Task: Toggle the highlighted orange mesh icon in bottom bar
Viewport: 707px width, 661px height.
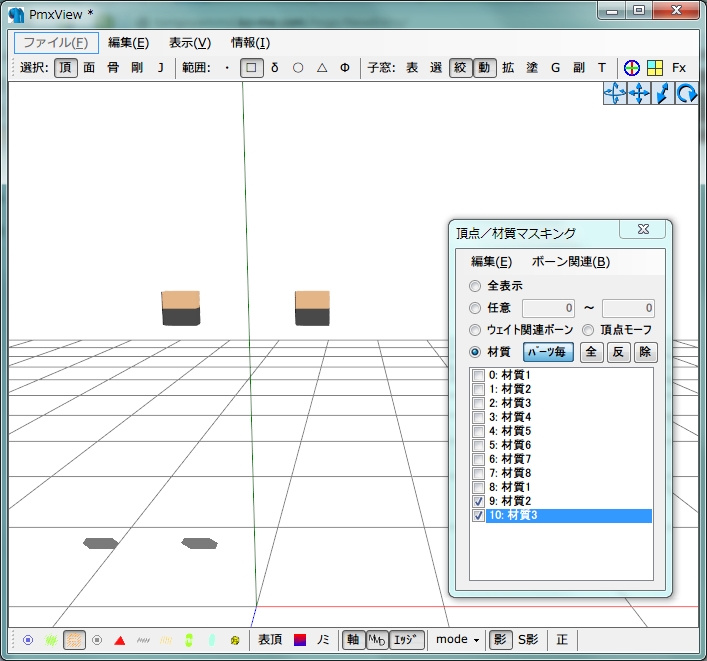Action: click(x=74, y=640)
